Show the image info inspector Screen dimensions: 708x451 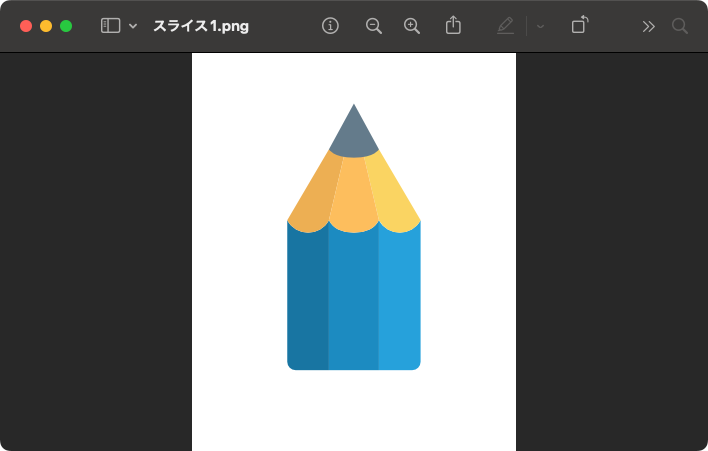click(x=331, y=26)
